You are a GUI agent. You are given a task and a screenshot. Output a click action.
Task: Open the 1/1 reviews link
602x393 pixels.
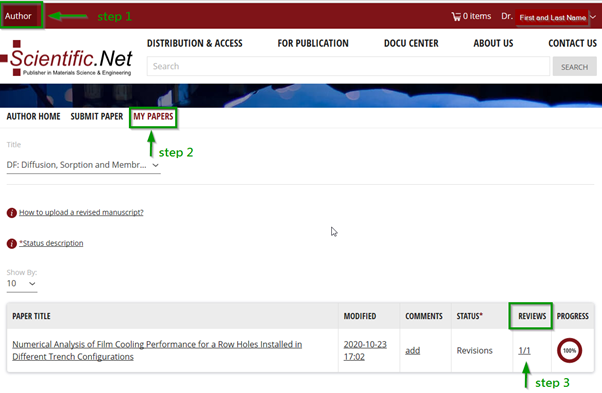click(524, 350)
